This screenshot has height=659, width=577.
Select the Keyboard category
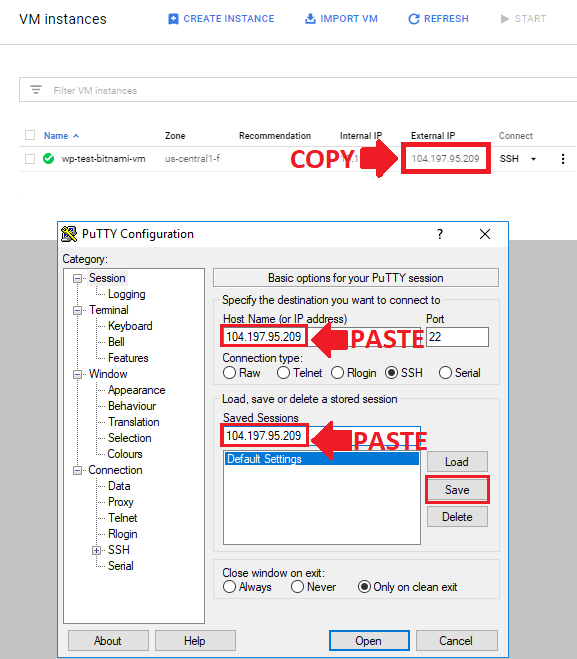pyautogui.click(x=130, y=326)
